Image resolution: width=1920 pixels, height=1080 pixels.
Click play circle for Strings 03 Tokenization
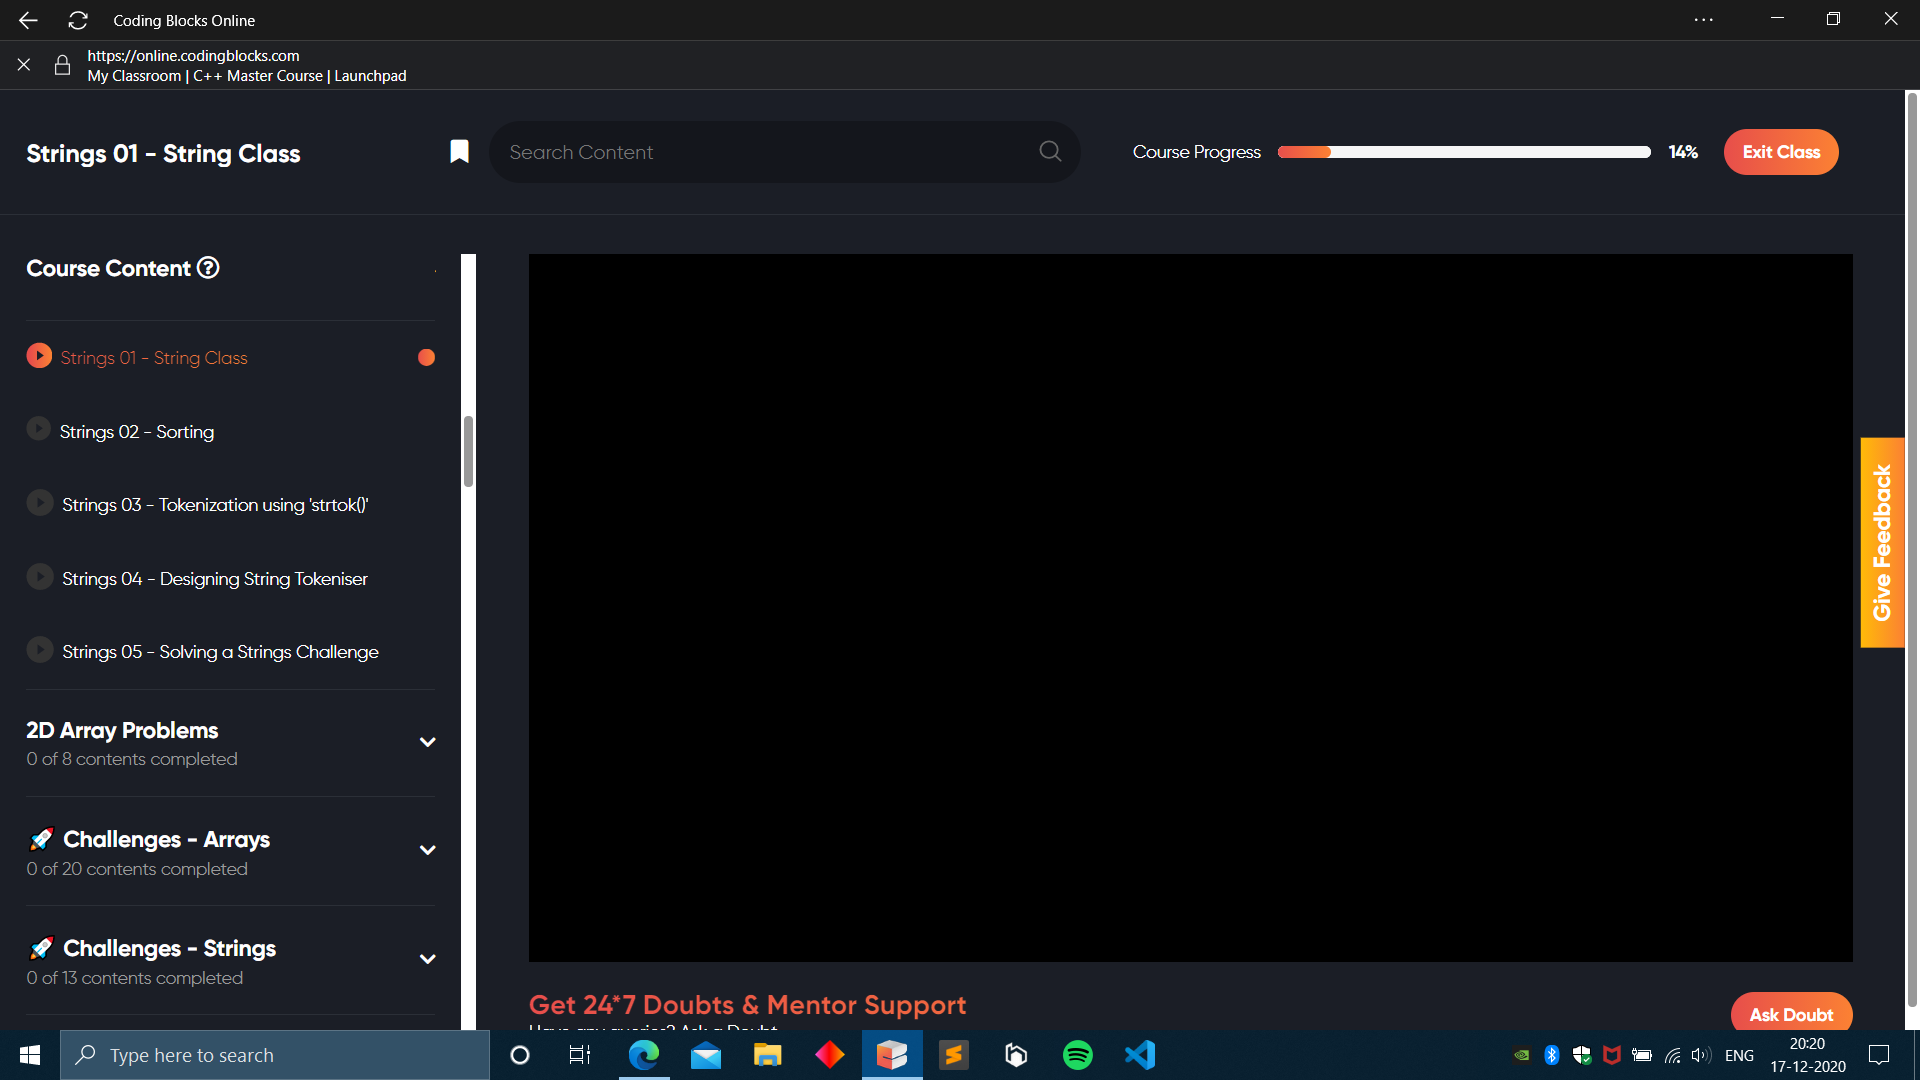pos(39,502)
